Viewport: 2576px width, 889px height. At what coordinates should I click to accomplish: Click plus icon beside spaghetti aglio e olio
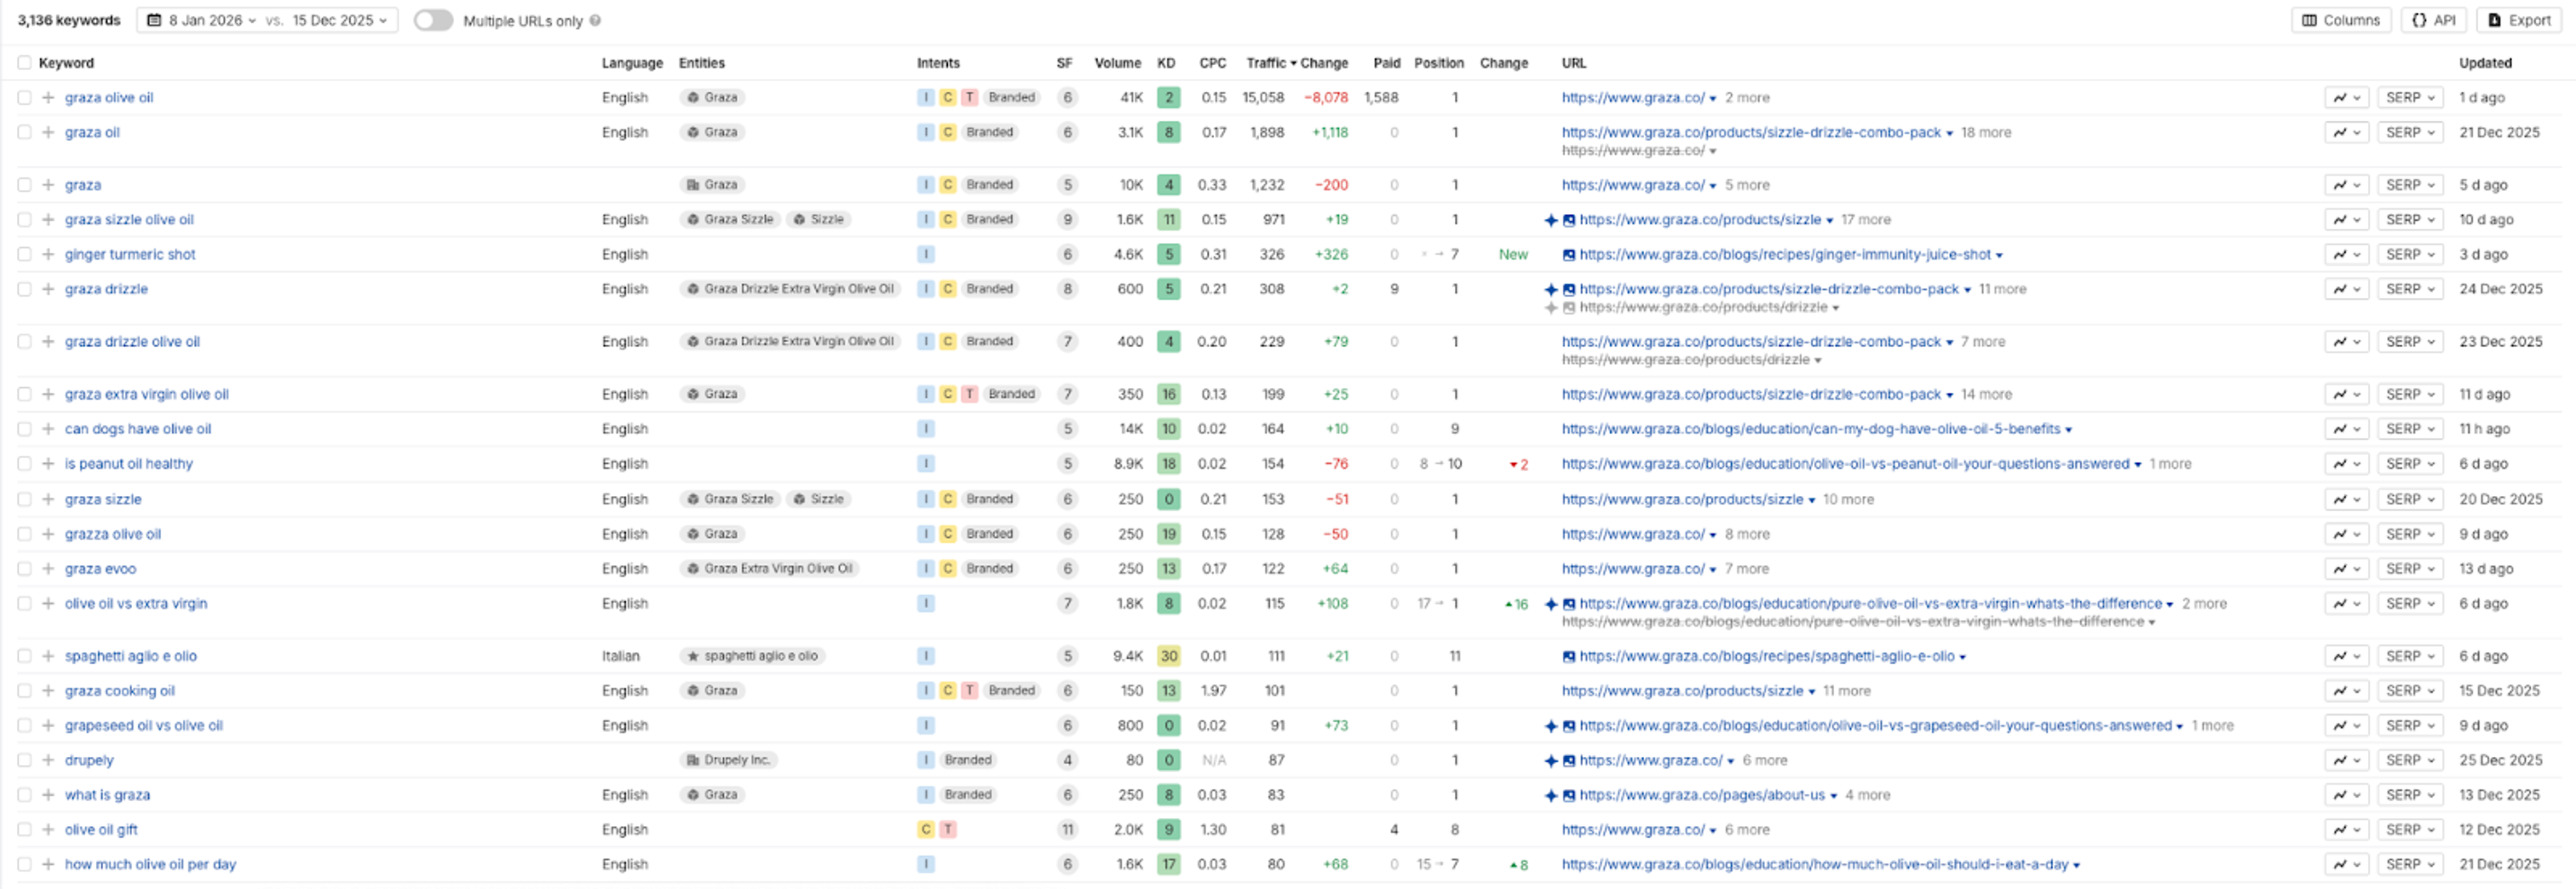47,657
